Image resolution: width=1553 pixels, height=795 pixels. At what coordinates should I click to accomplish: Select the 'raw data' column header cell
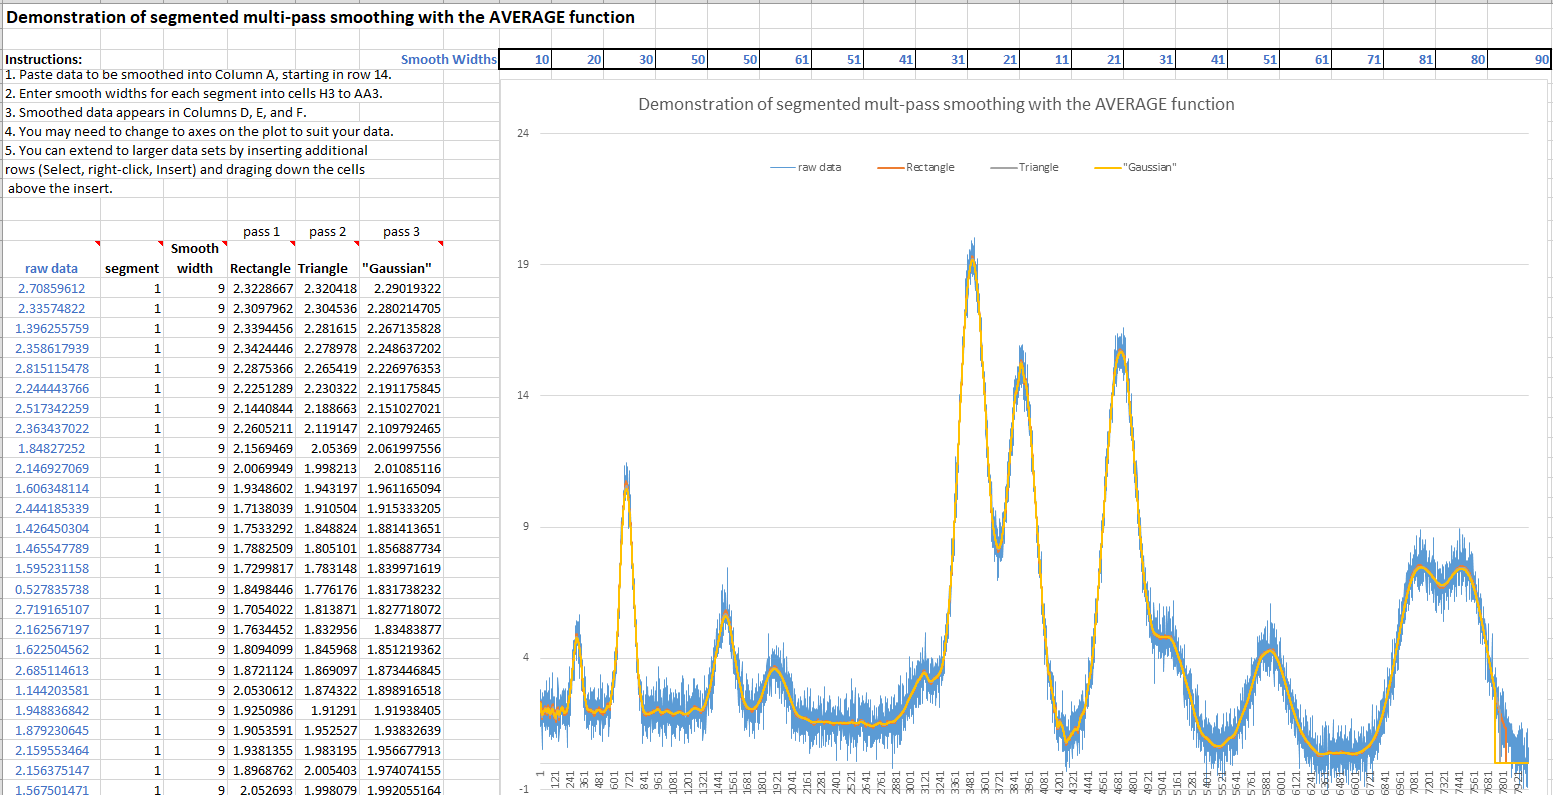51,268
